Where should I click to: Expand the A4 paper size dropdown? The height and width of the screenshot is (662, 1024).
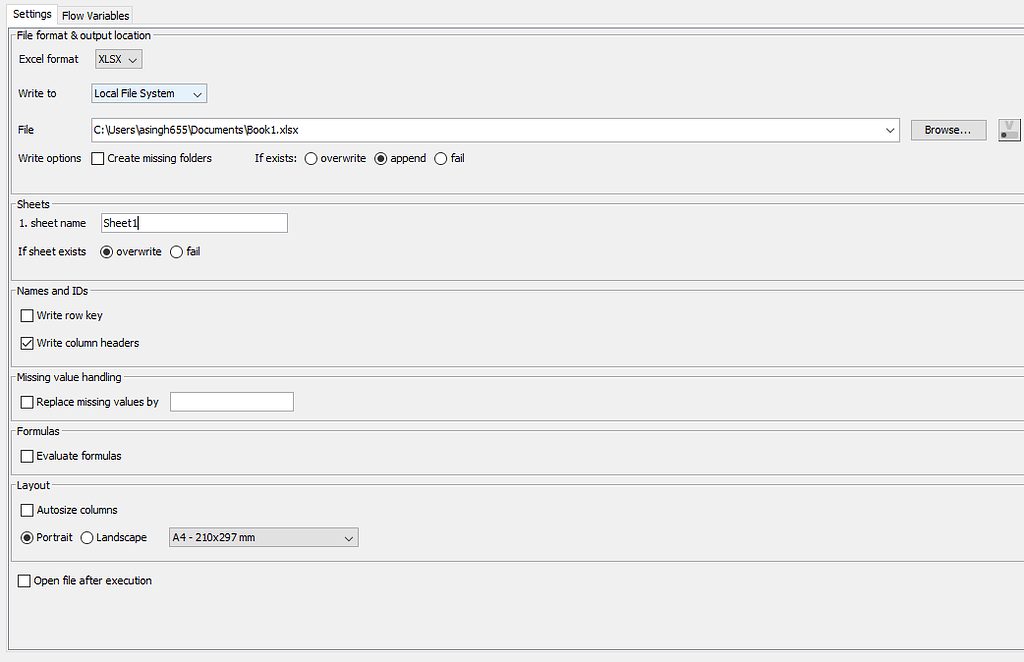coord(263,538)
